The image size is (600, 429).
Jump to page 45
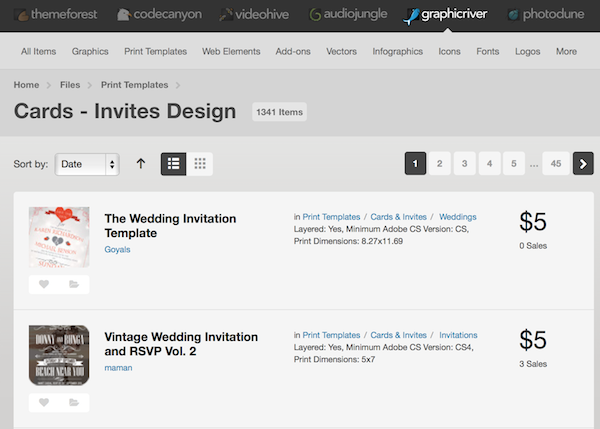click(x=556, y=163)
